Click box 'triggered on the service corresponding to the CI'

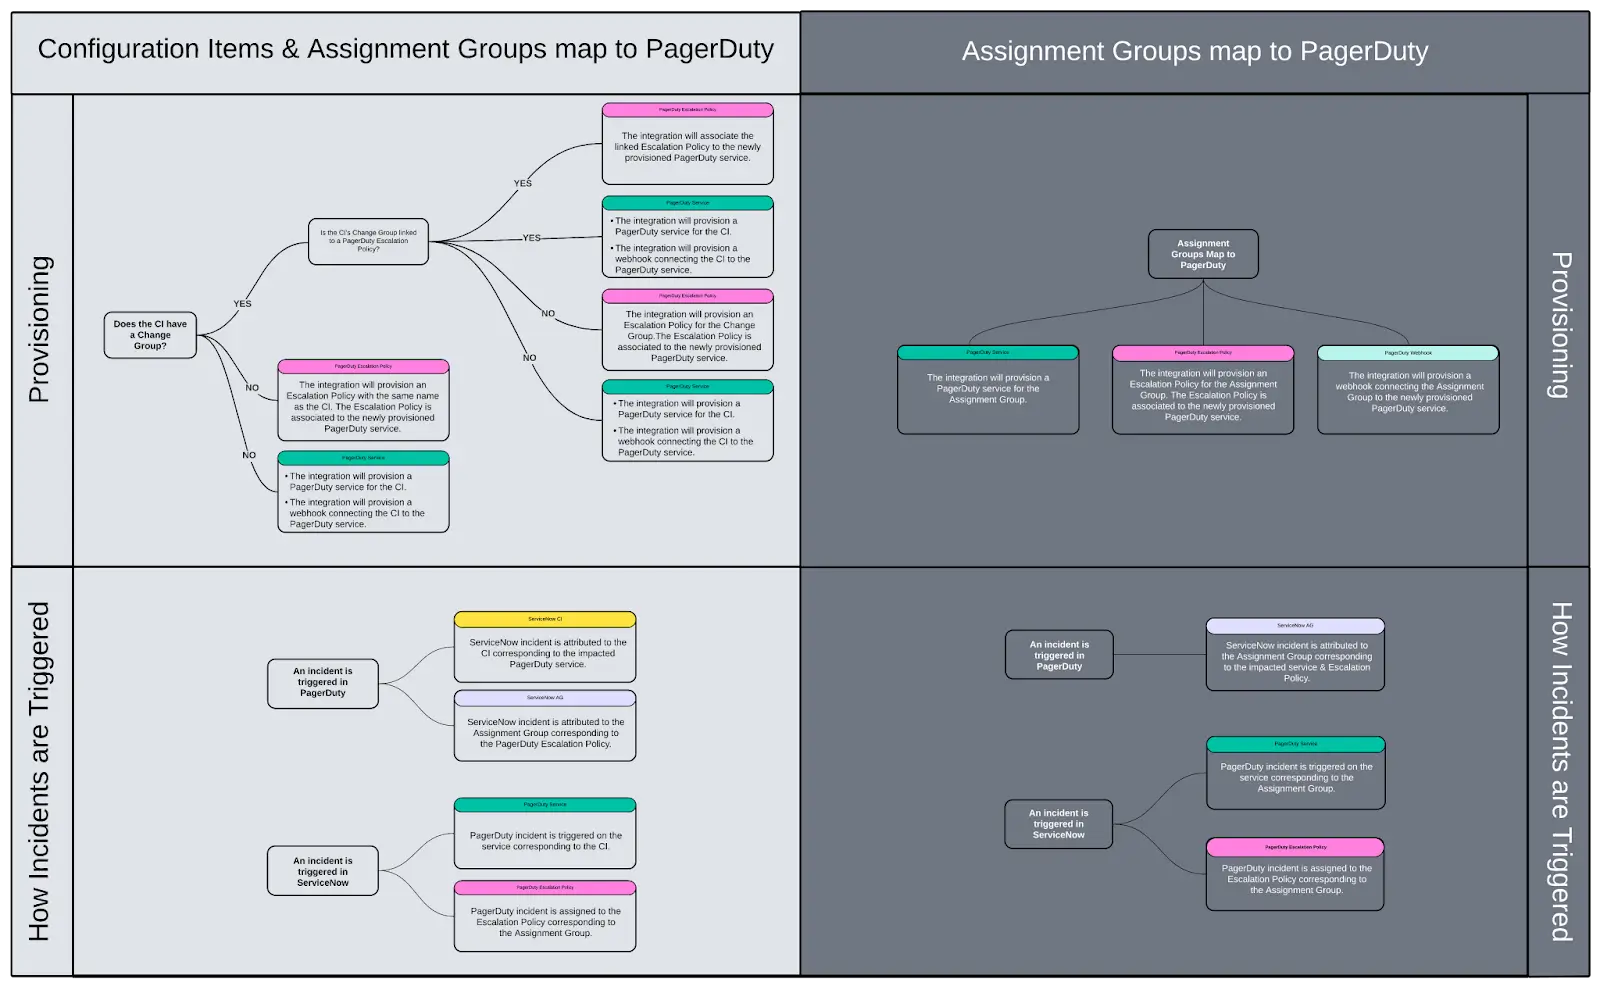[x=545, y=833]
